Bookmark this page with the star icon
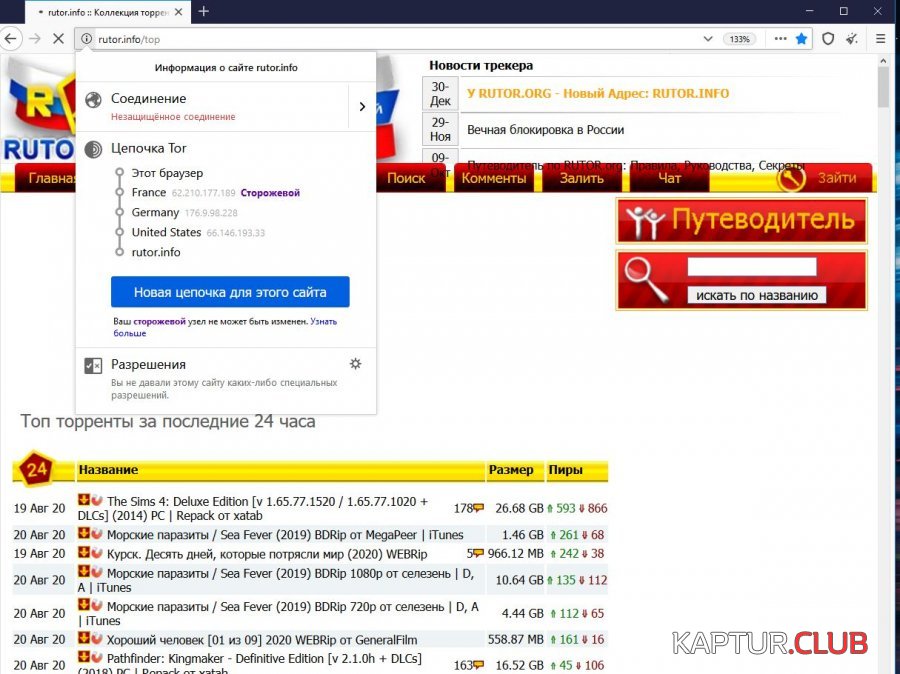900x674 pixels. tap(801, 39)
